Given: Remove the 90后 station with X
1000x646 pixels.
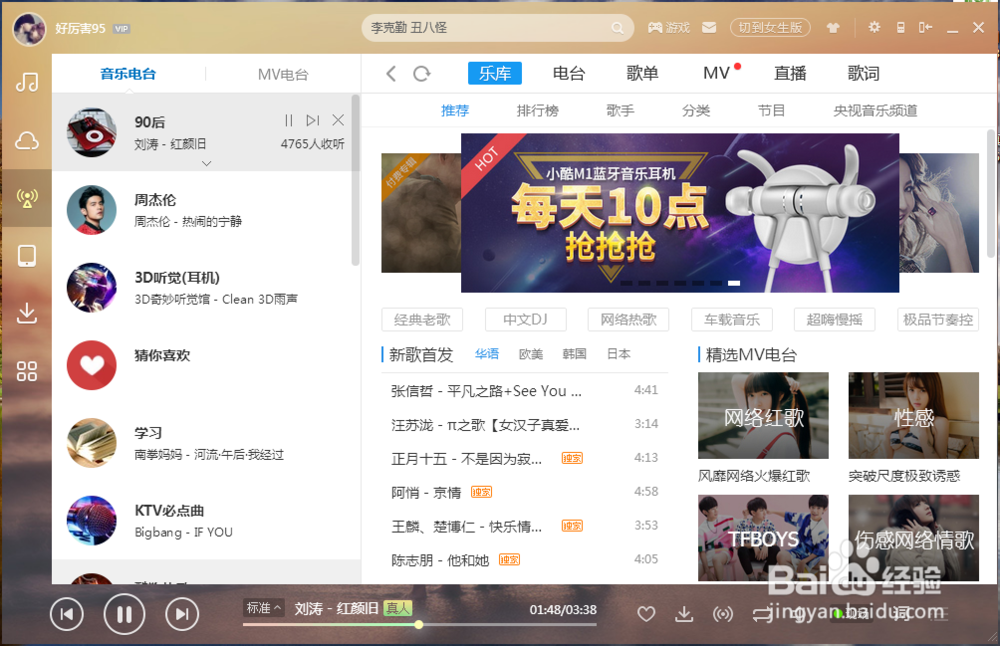Looking at the screenshot, I should click(x=338, y=120).
